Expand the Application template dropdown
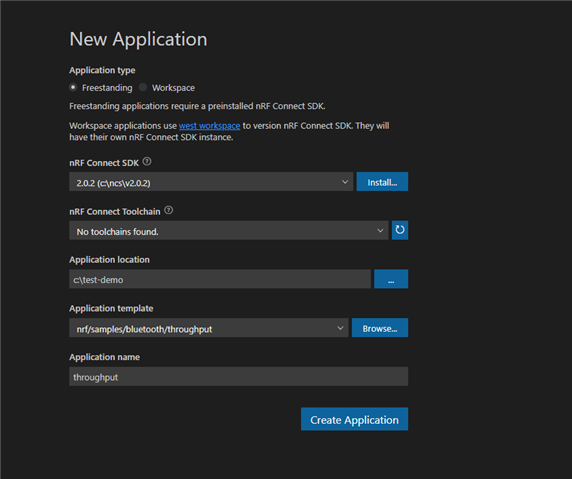Image resolution: width=572 pixels, height=479 pixels. 209,328
